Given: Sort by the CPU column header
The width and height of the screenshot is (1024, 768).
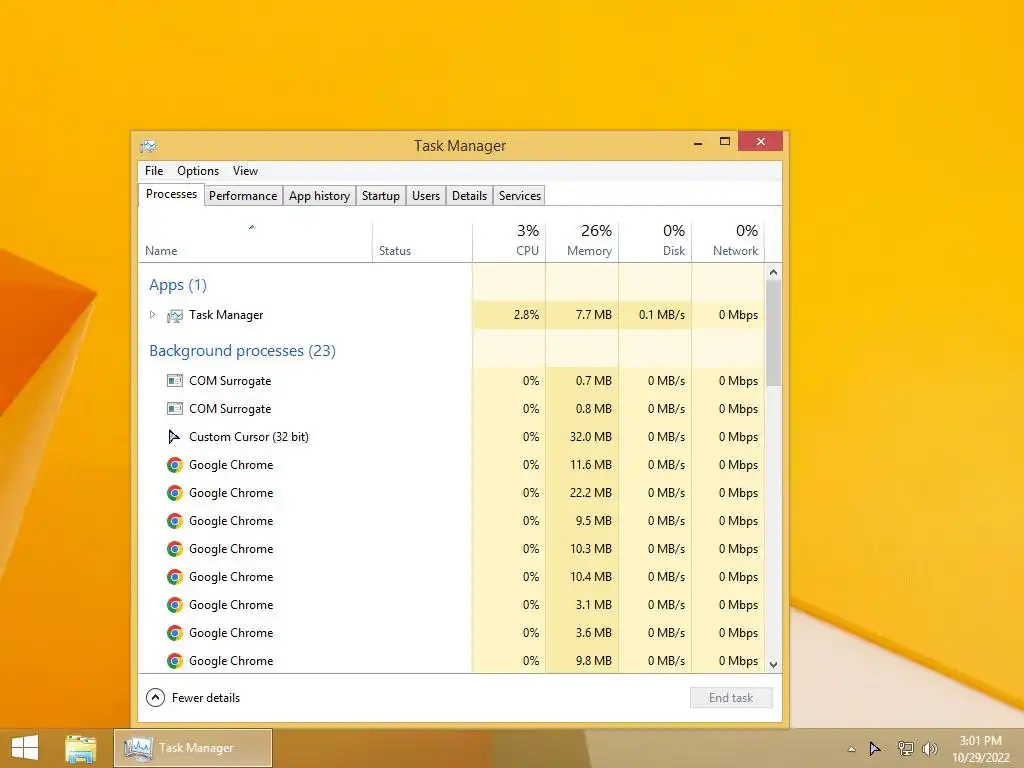Looking at the screenshot, I should pos(509,241).
